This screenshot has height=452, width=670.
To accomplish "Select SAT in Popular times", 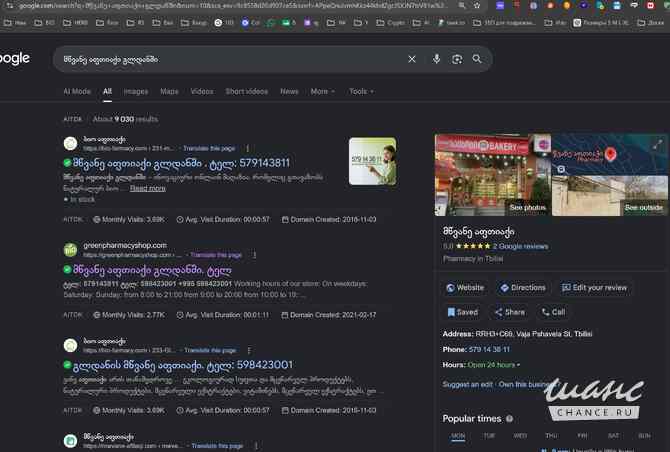I will pyautogui.click(x=613, y=436).
